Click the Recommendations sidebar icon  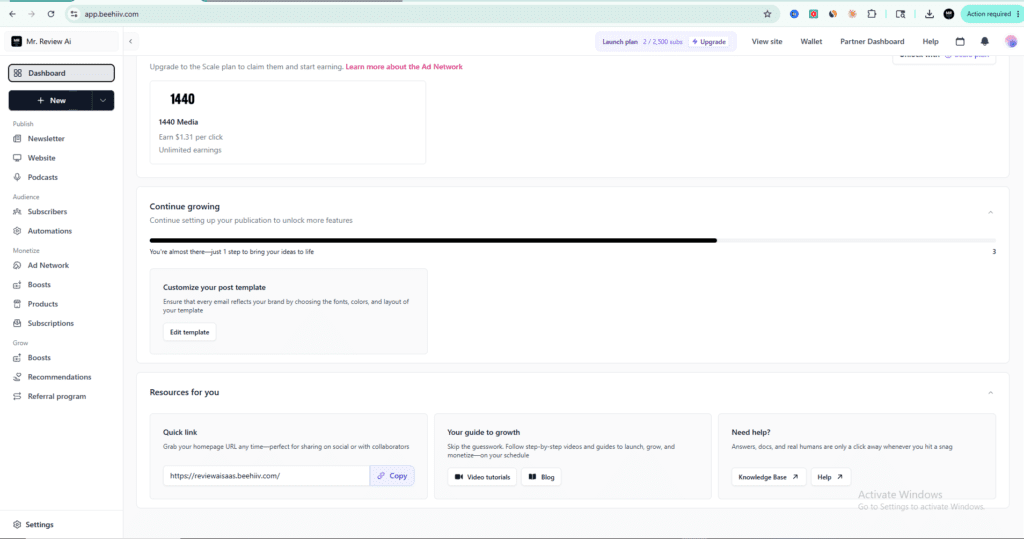click(17, 377)
